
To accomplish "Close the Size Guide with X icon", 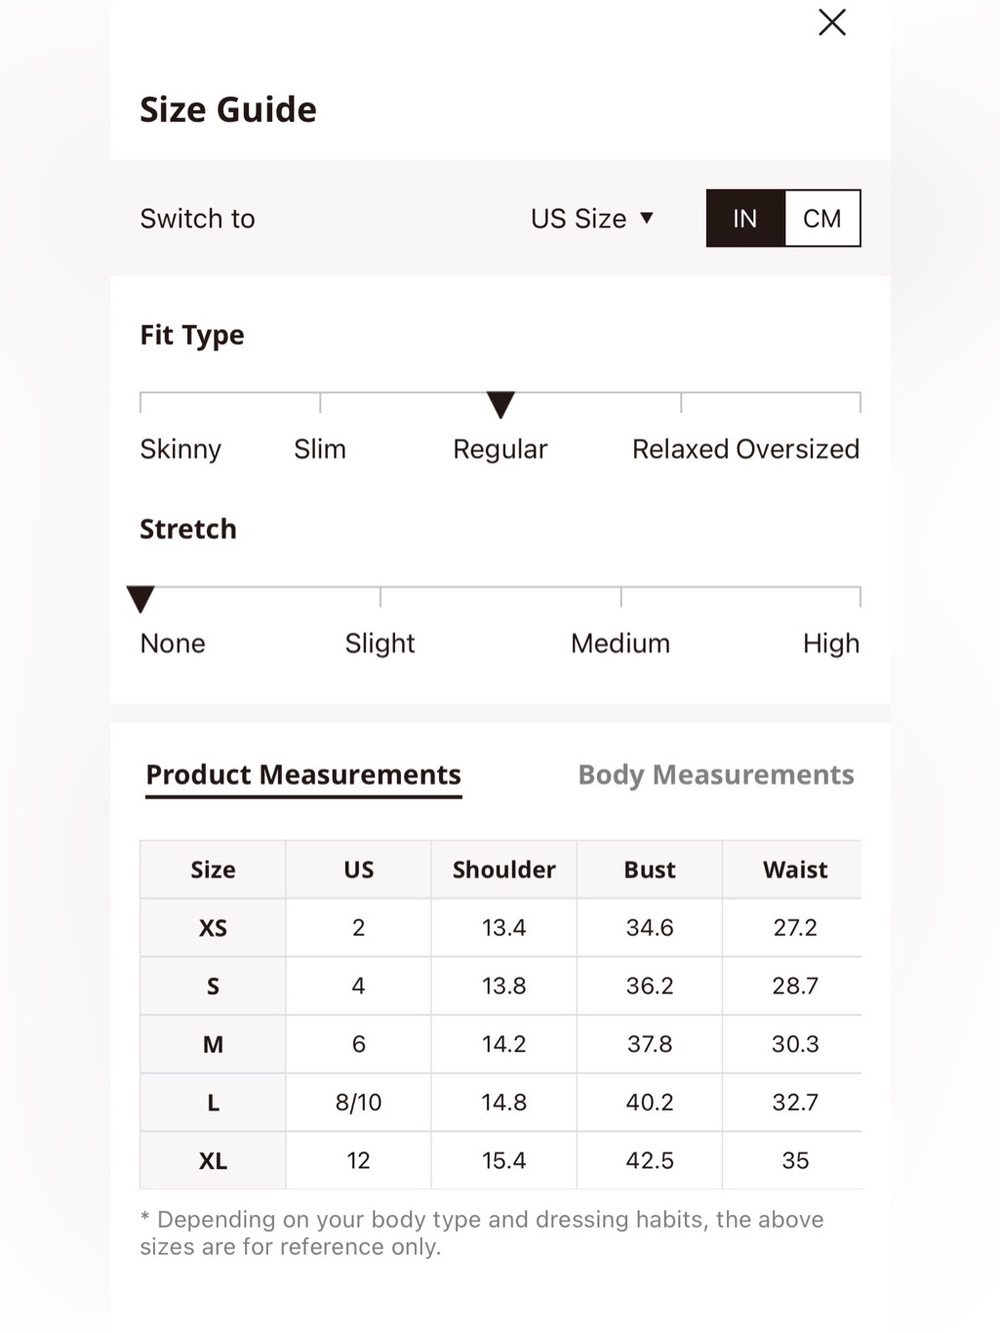I will pyautogui.click(x=832, y=22).
